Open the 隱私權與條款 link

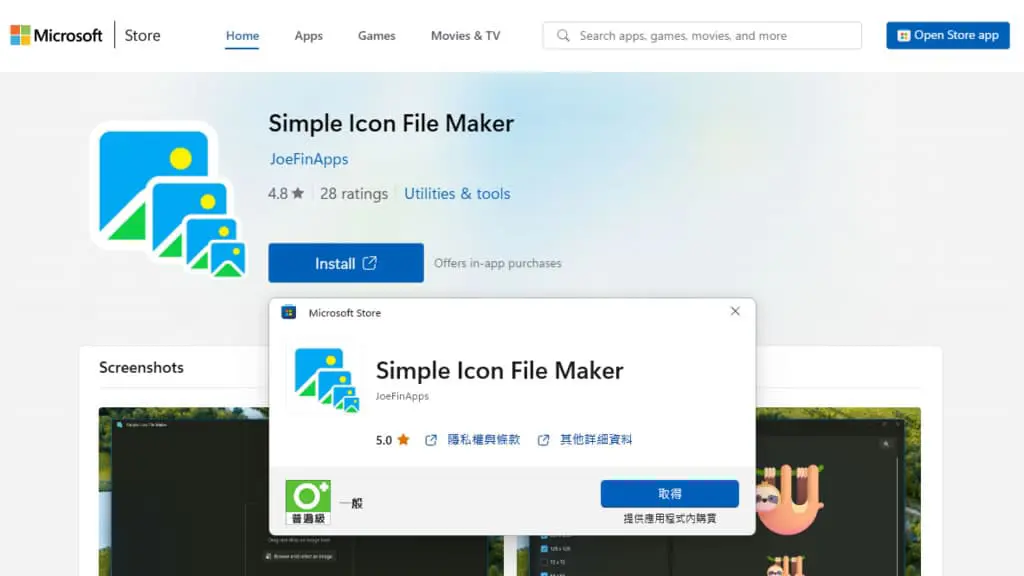pos(483,440)
